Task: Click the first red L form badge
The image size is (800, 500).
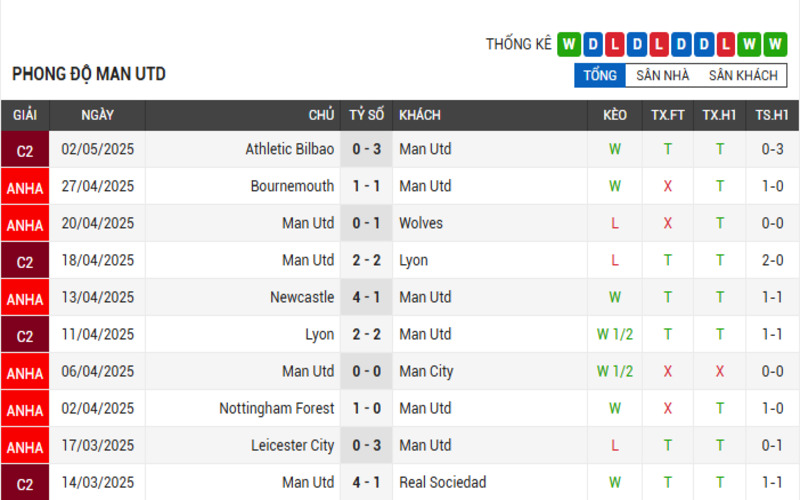Action: [615, 44]
